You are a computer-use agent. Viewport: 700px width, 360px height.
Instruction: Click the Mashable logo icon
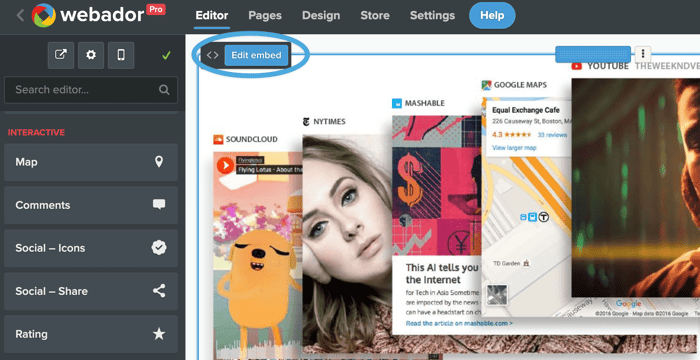coord(396,103)
